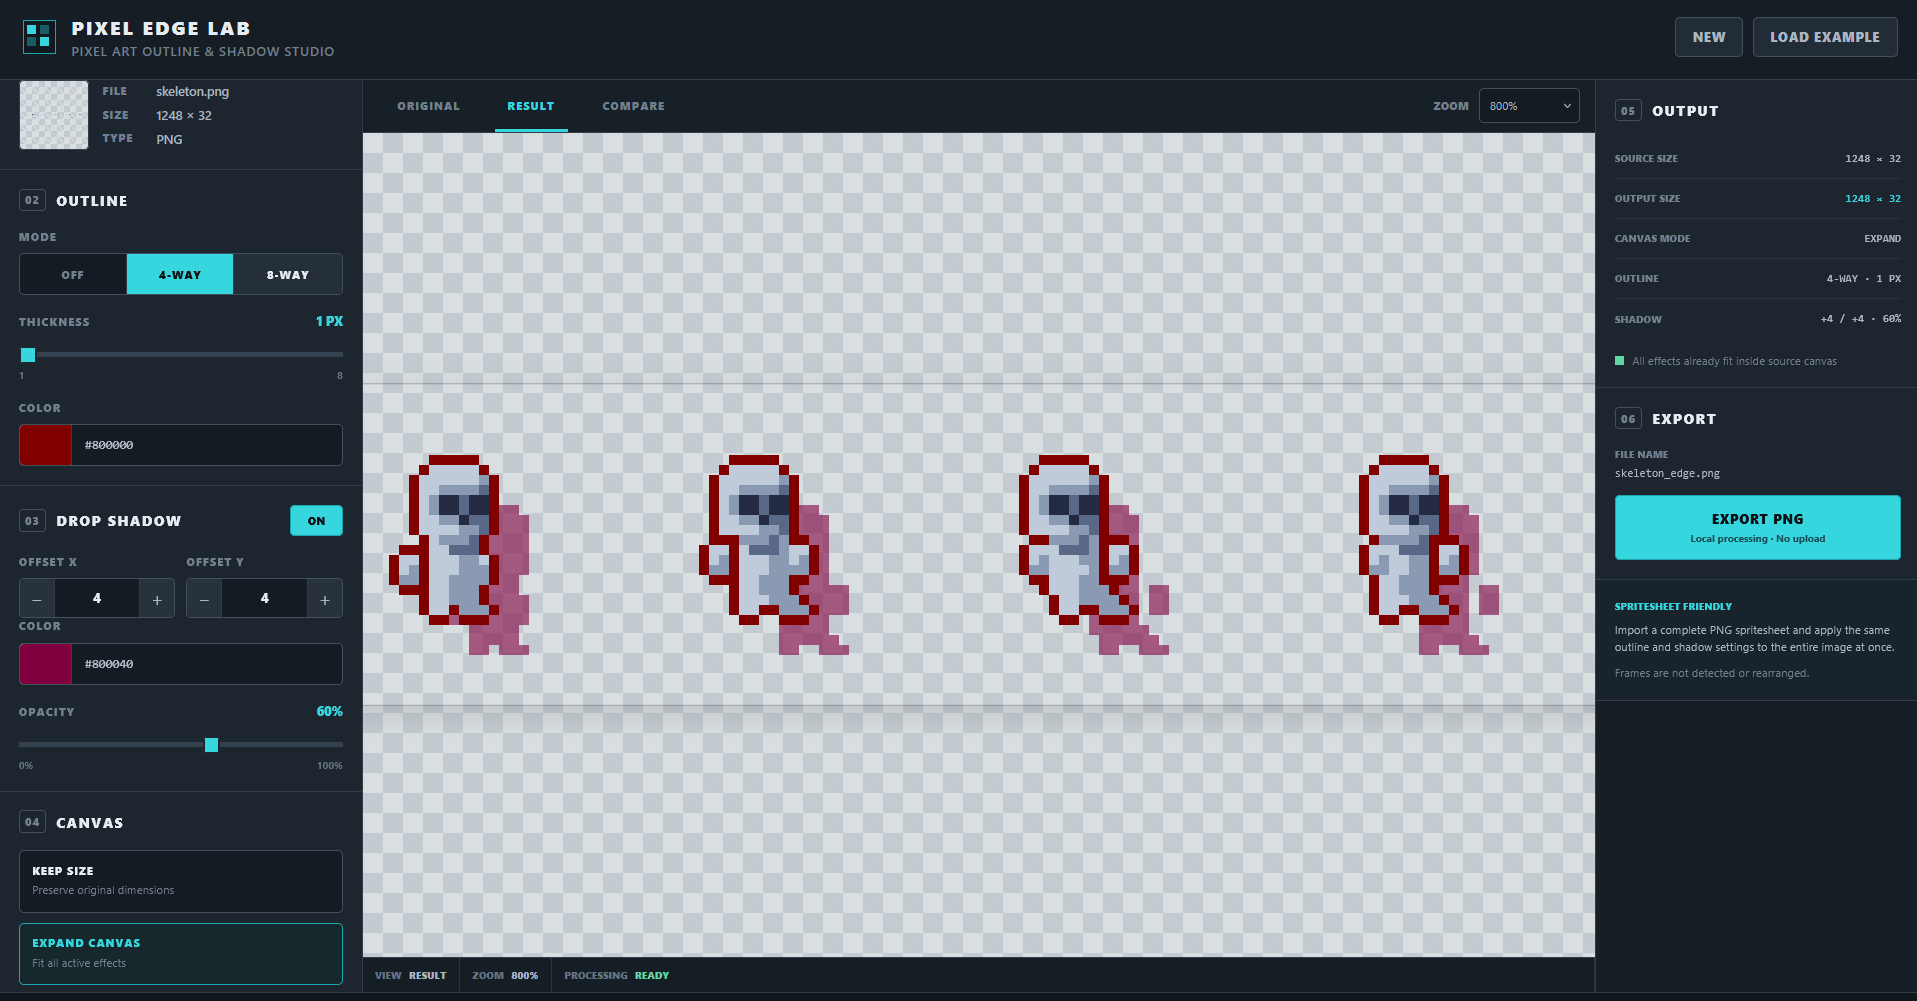Set outline mode to OFF
Screen dimensions: 1917x1001
coord(73,274)
